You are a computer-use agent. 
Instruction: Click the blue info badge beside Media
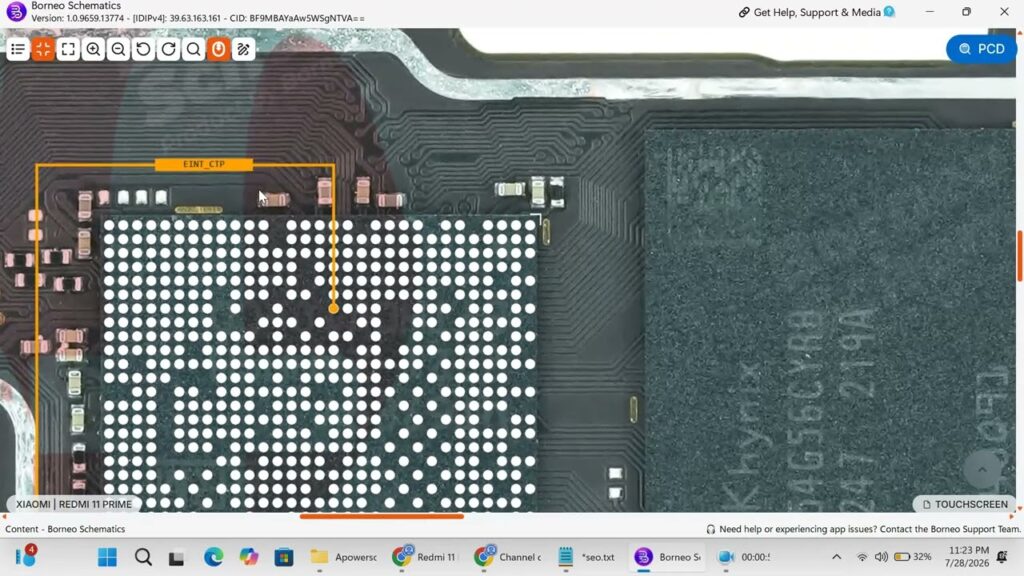(889, 11)
